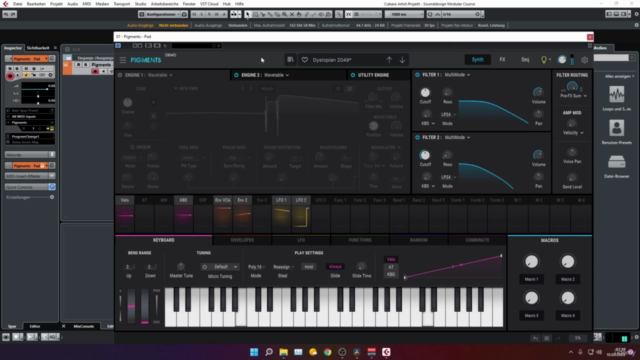Click the Windows Start button

pyautogui.click(x=254, y=352)
